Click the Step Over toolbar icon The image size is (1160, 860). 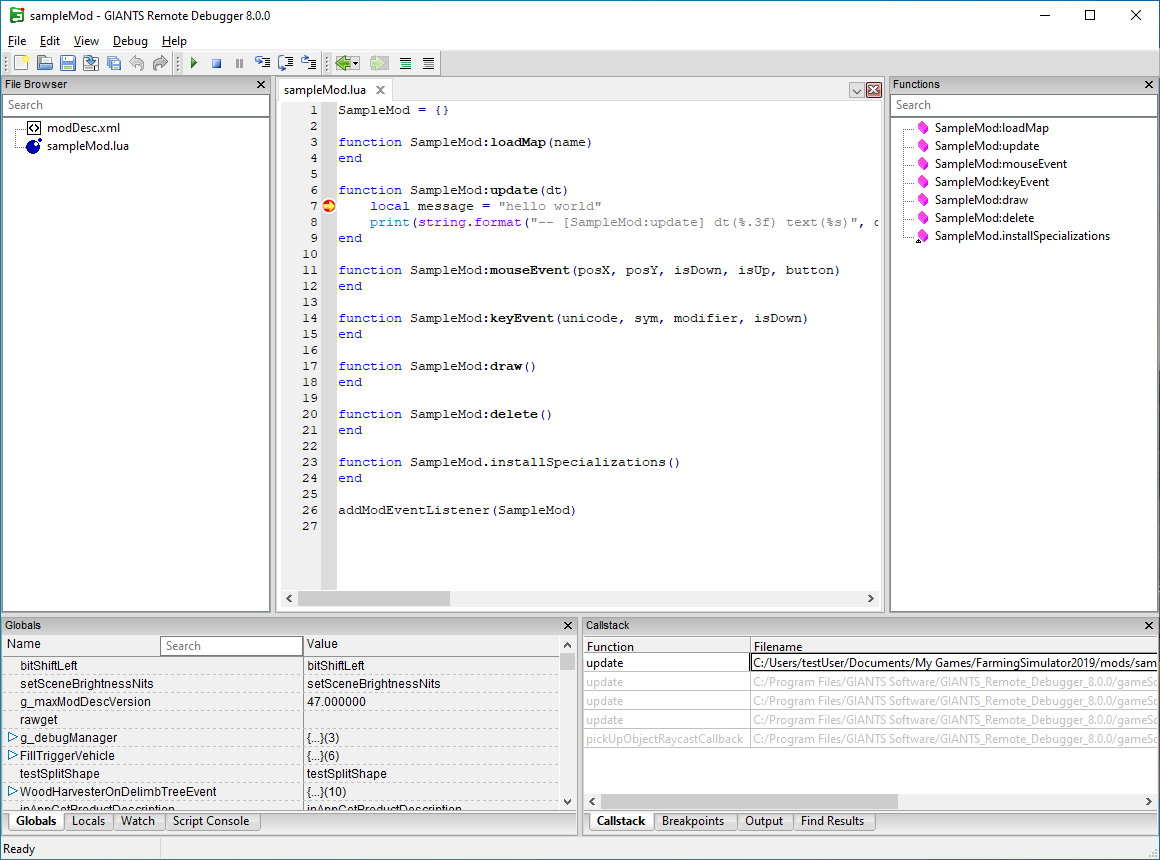pyautogui.click(x=286, y=63)
